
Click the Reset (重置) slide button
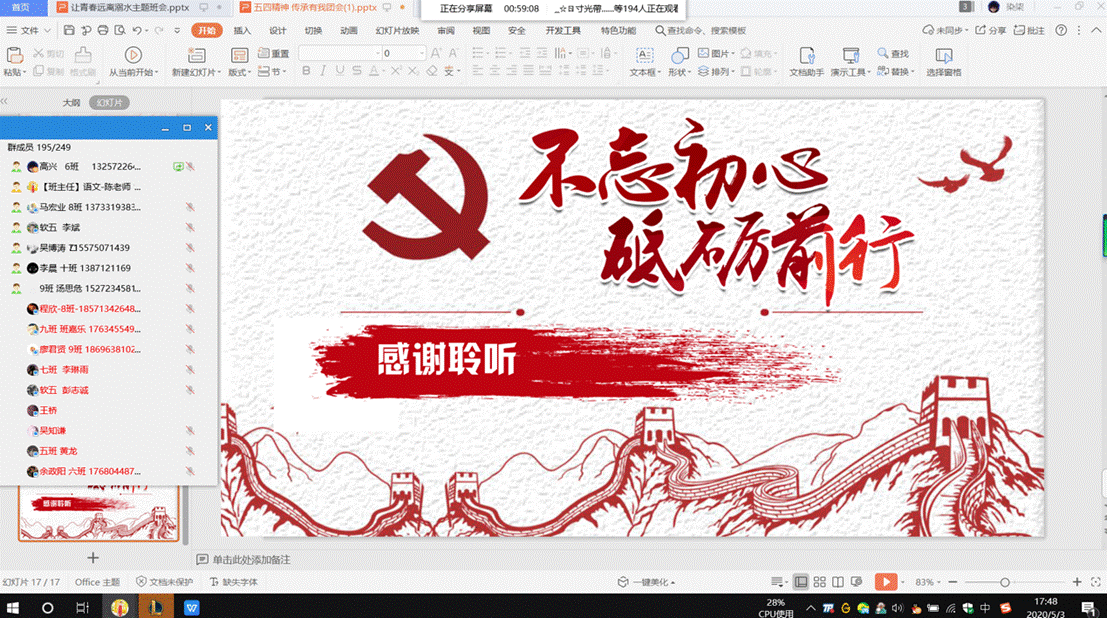click(x=274, y=54)
